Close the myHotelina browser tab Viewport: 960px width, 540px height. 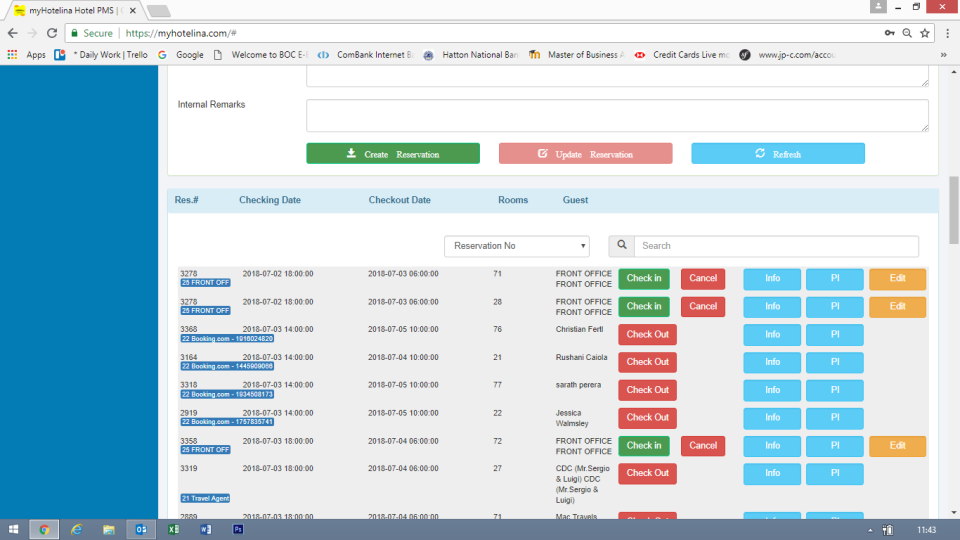[133, 10]
